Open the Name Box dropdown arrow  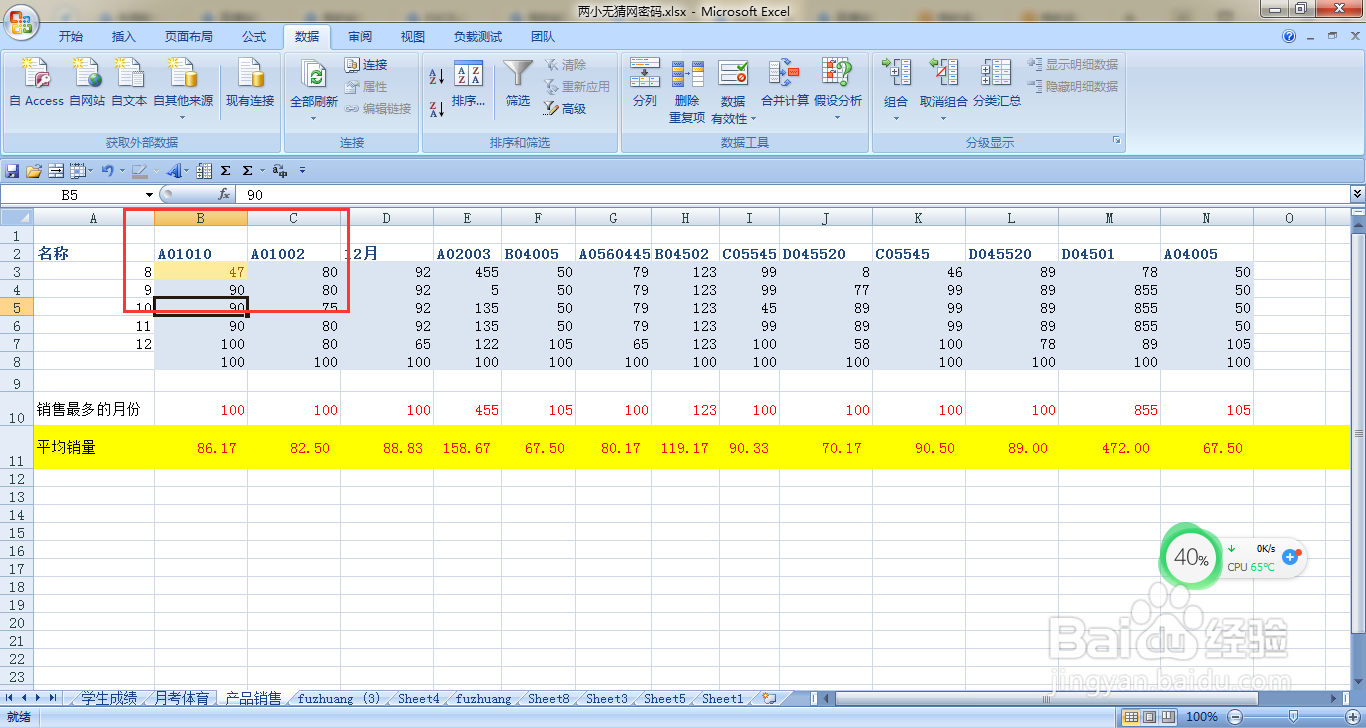click(148, 194)
